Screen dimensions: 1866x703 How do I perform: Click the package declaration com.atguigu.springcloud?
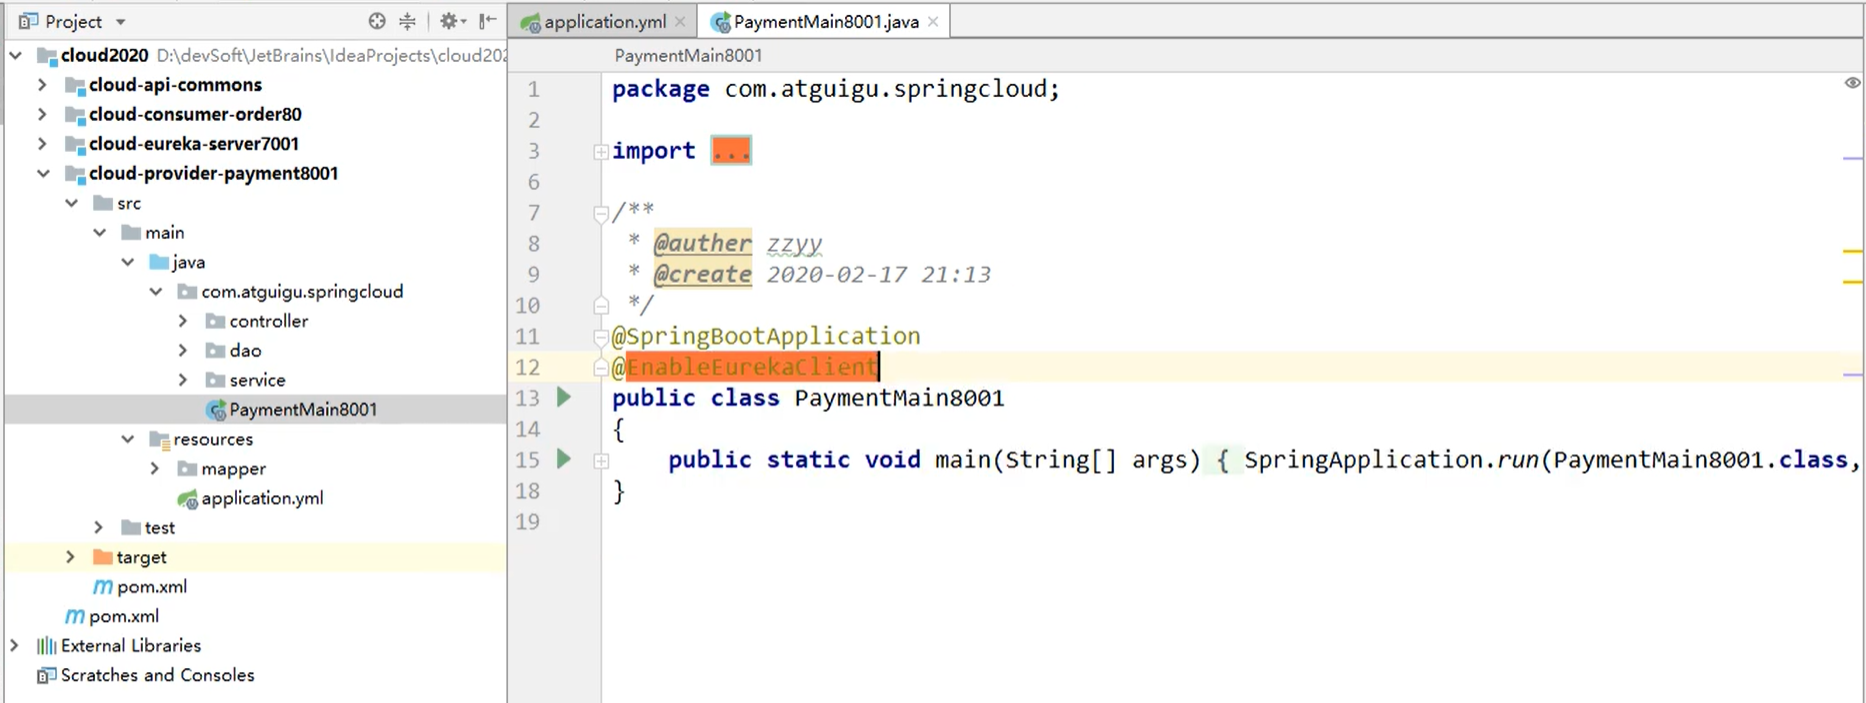pos(884,89)
